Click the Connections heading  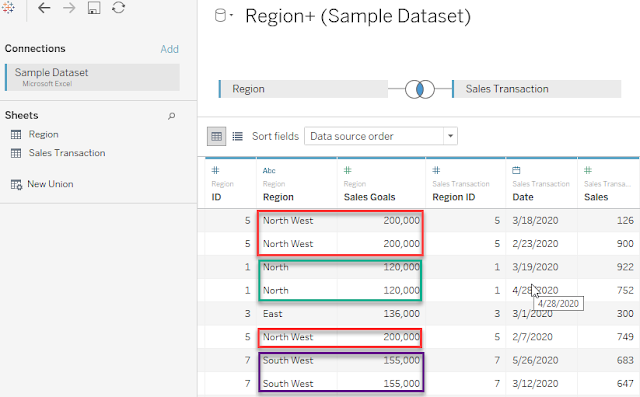(35, 49)
